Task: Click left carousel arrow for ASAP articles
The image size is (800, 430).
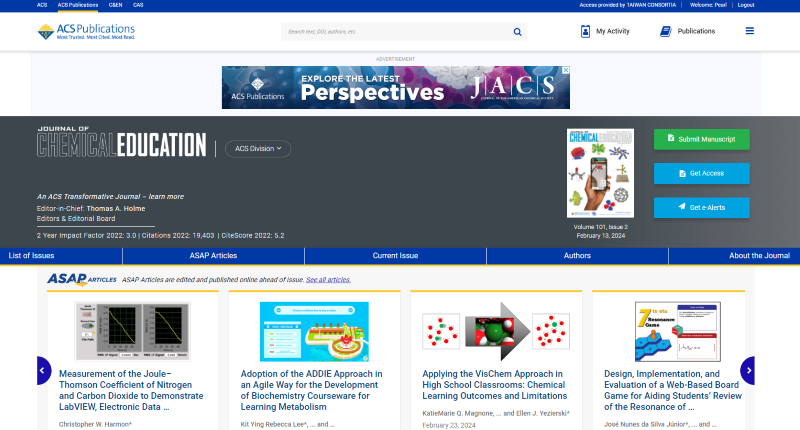Action: (43, 370)
